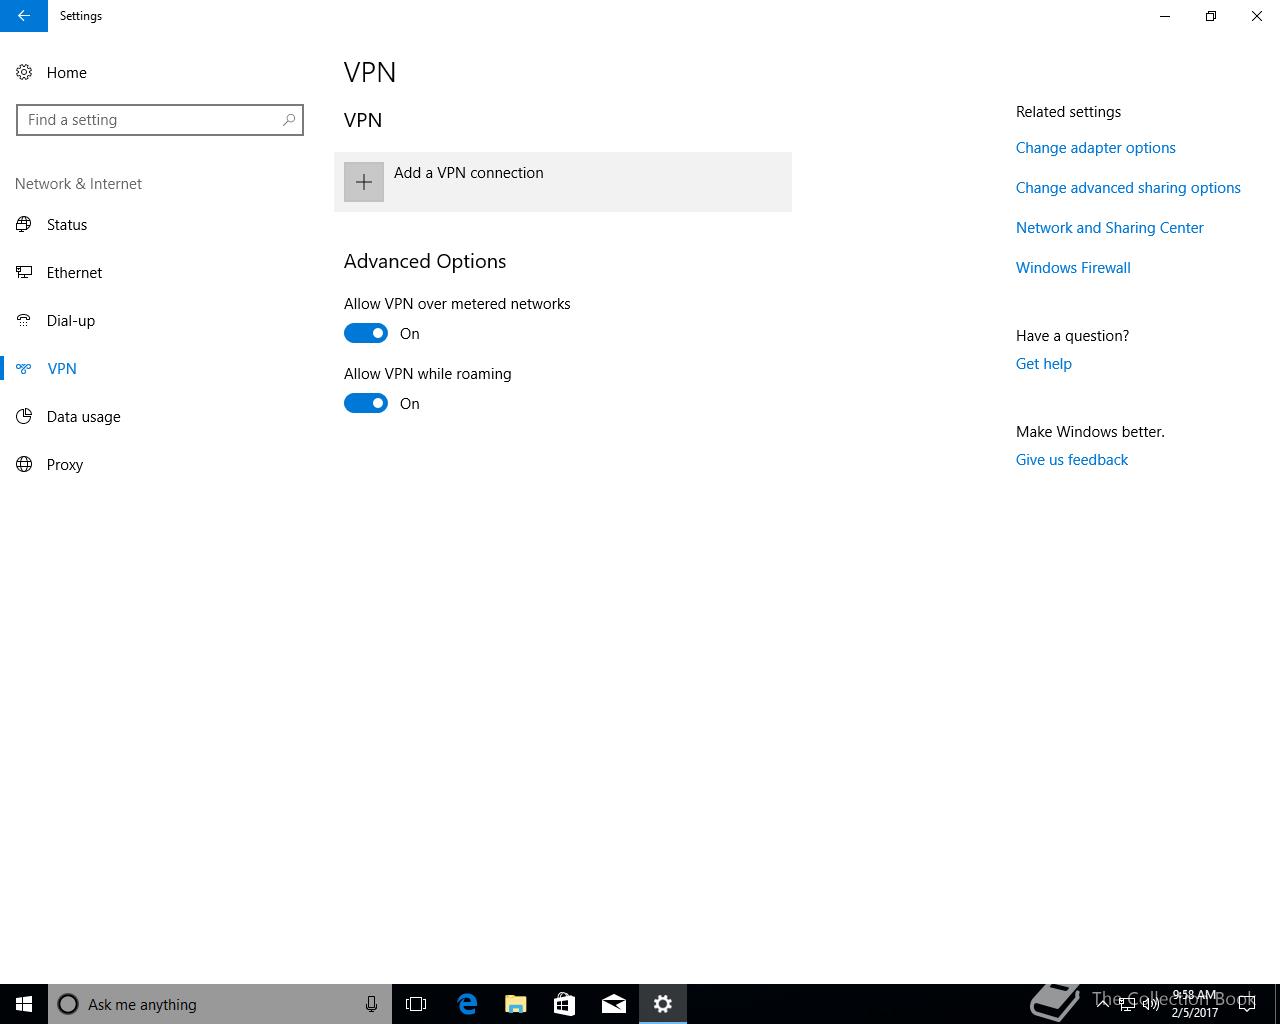Click the search magnifier icon in Find a setting
This screenshot has height=1024, width=1280.
click(x=289, y=120)
